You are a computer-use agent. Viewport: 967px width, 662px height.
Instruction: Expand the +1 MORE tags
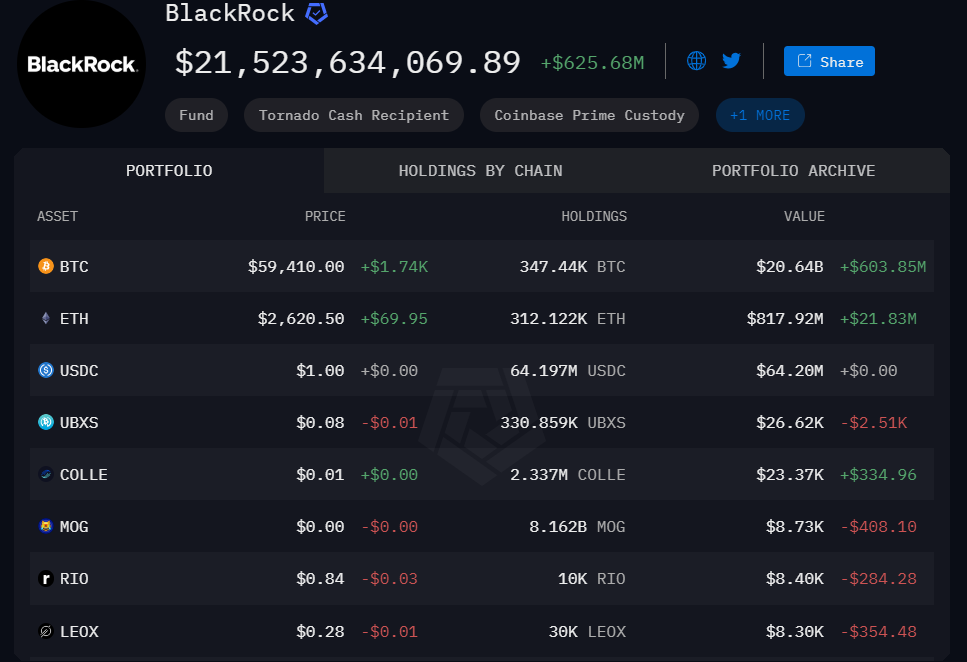[x=760, y=115]
